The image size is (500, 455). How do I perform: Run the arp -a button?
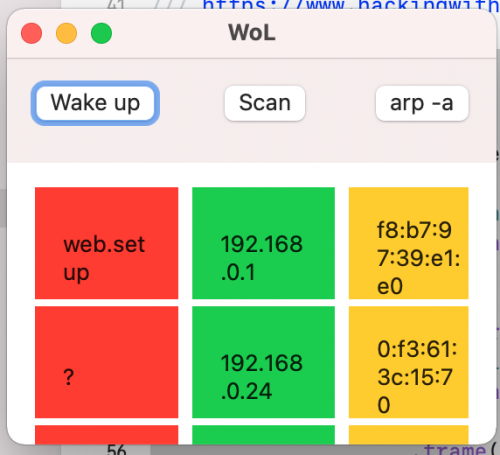point(422,103)
